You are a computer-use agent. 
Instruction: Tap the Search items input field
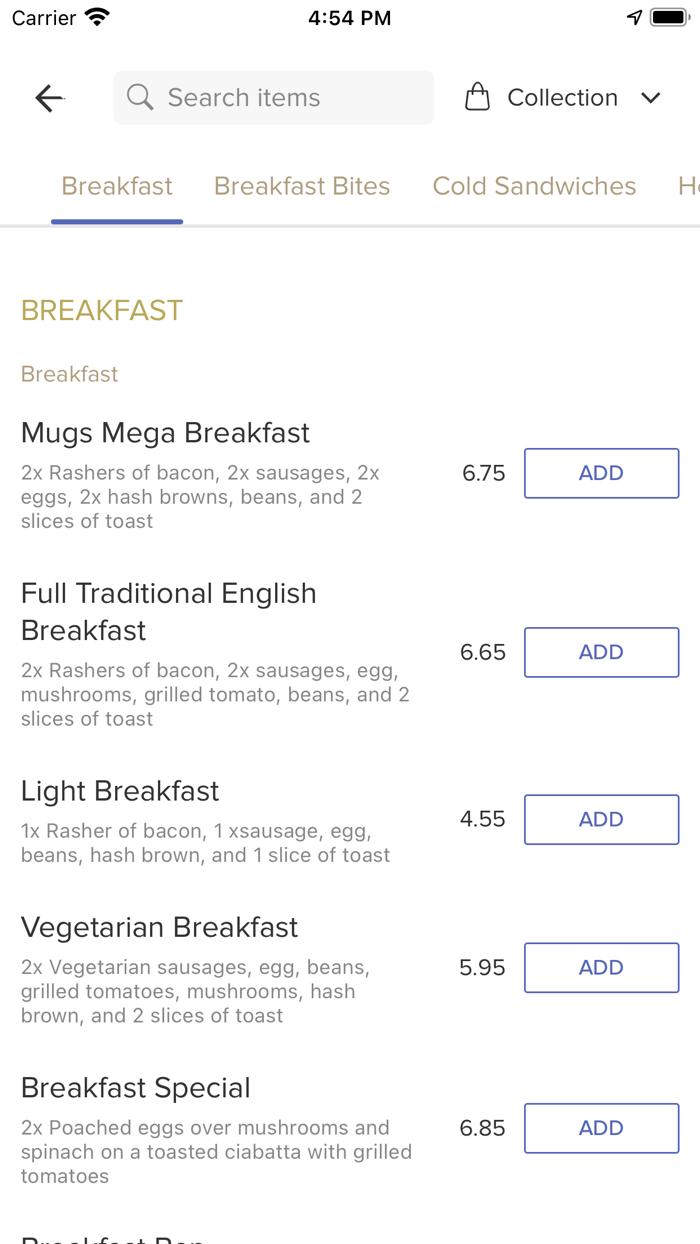tap(273, 97)
